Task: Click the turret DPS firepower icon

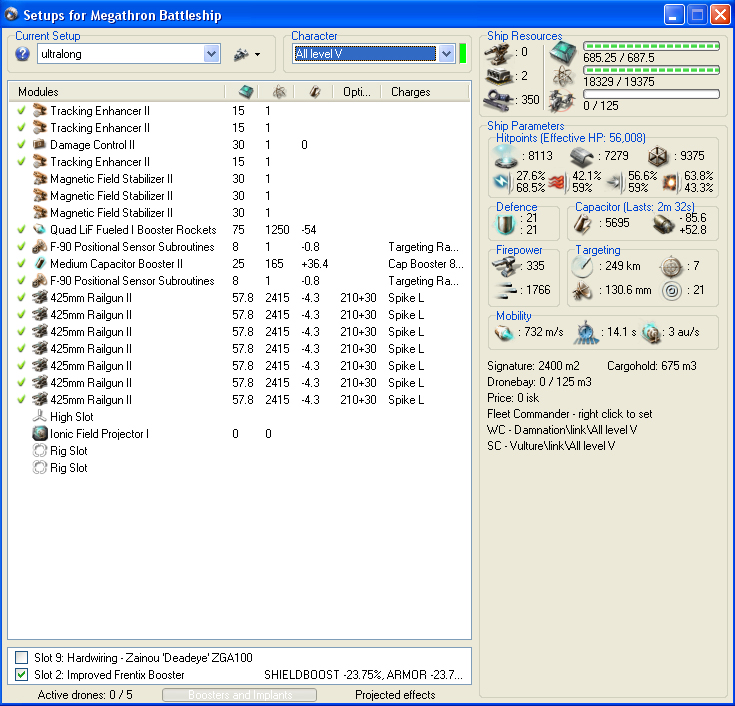Action: coord(505,267)
